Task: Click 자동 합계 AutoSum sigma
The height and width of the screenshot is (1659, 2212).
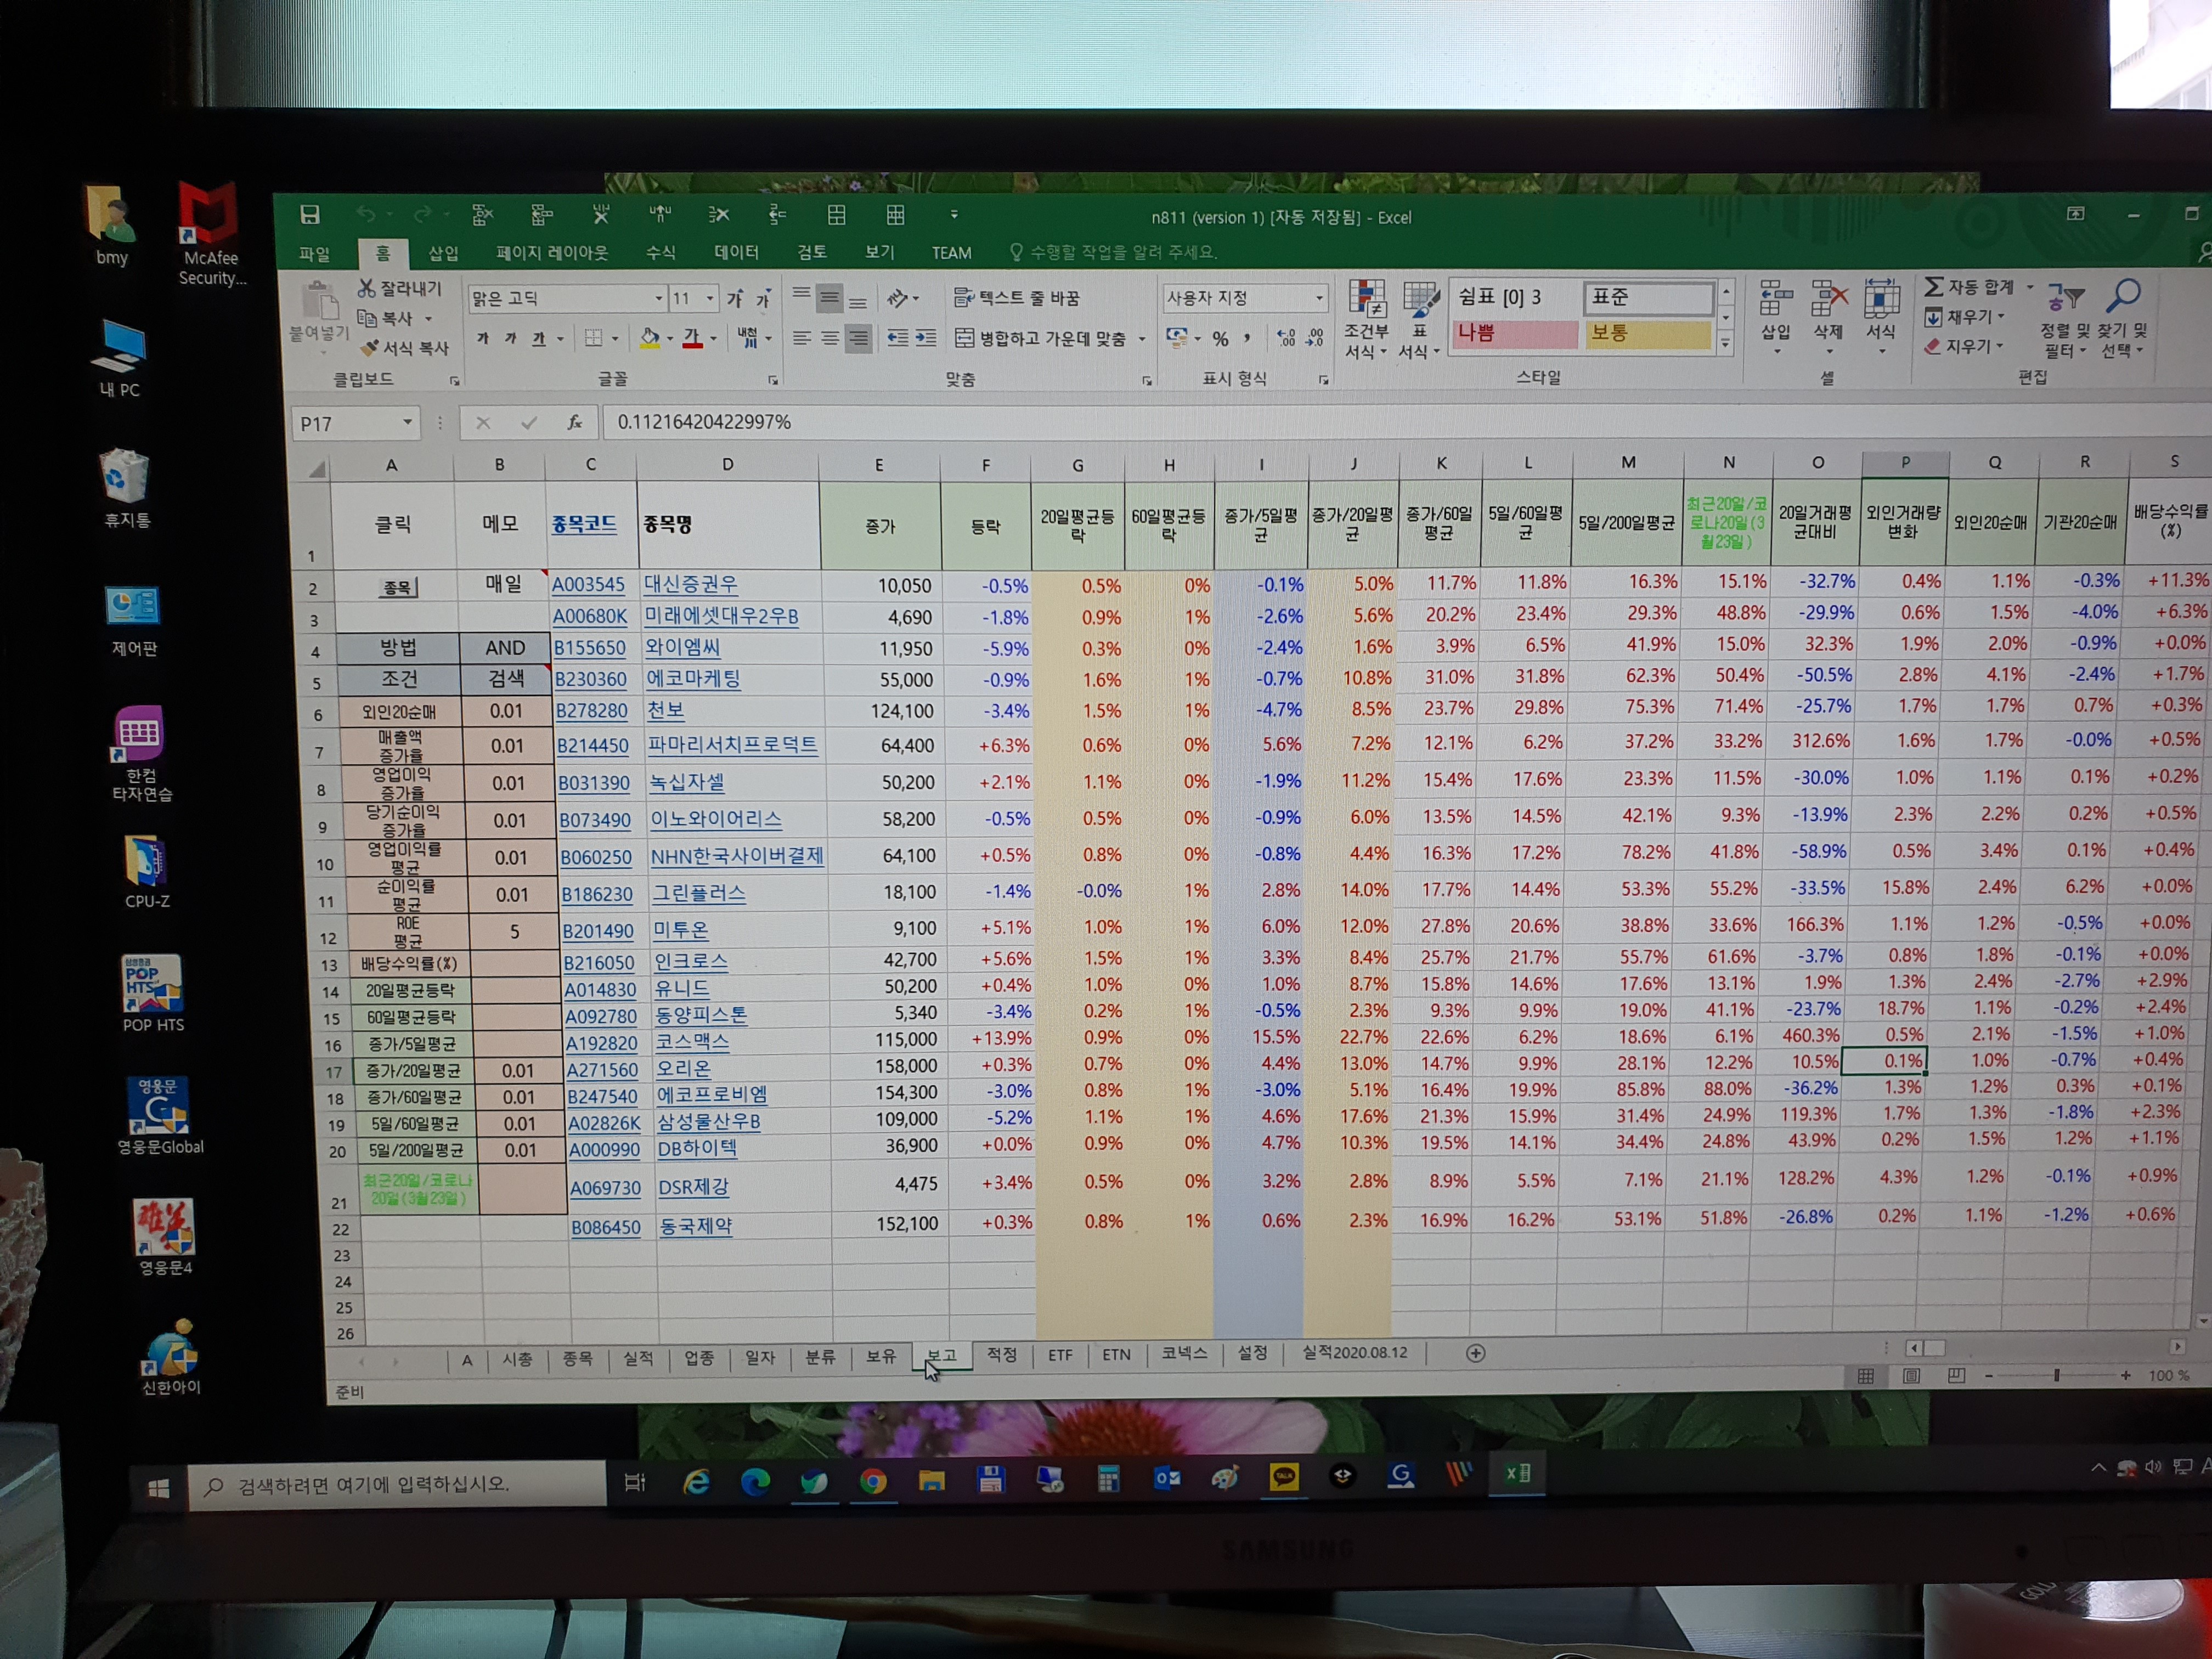Action: point(1970,287)
